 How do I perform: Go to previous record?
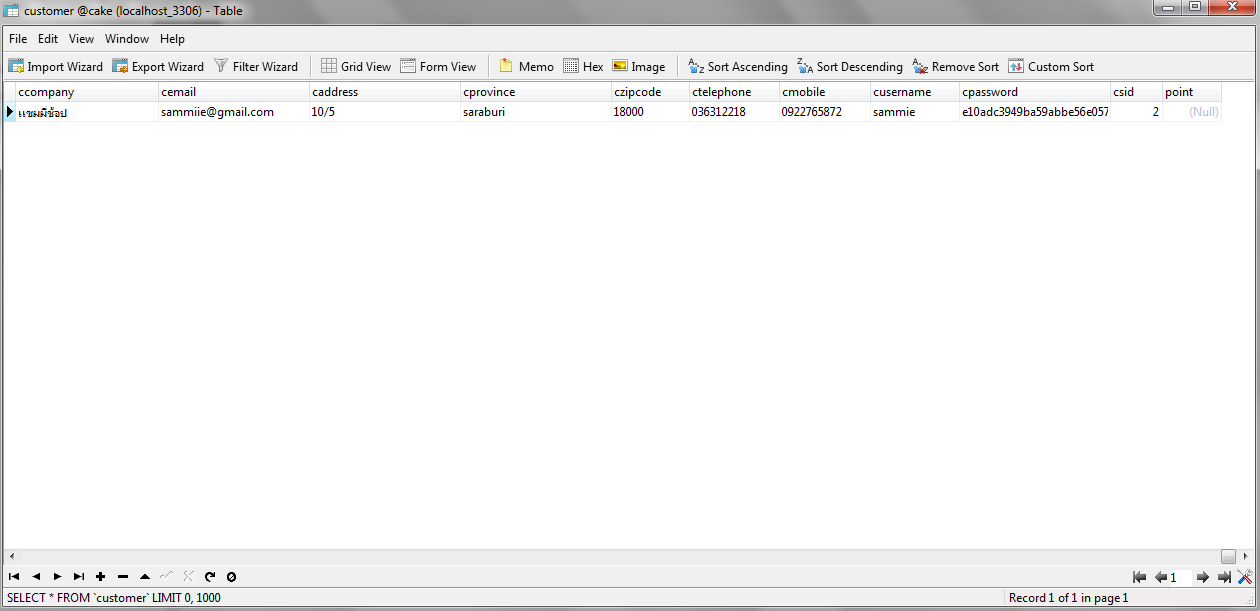[36, 577]
